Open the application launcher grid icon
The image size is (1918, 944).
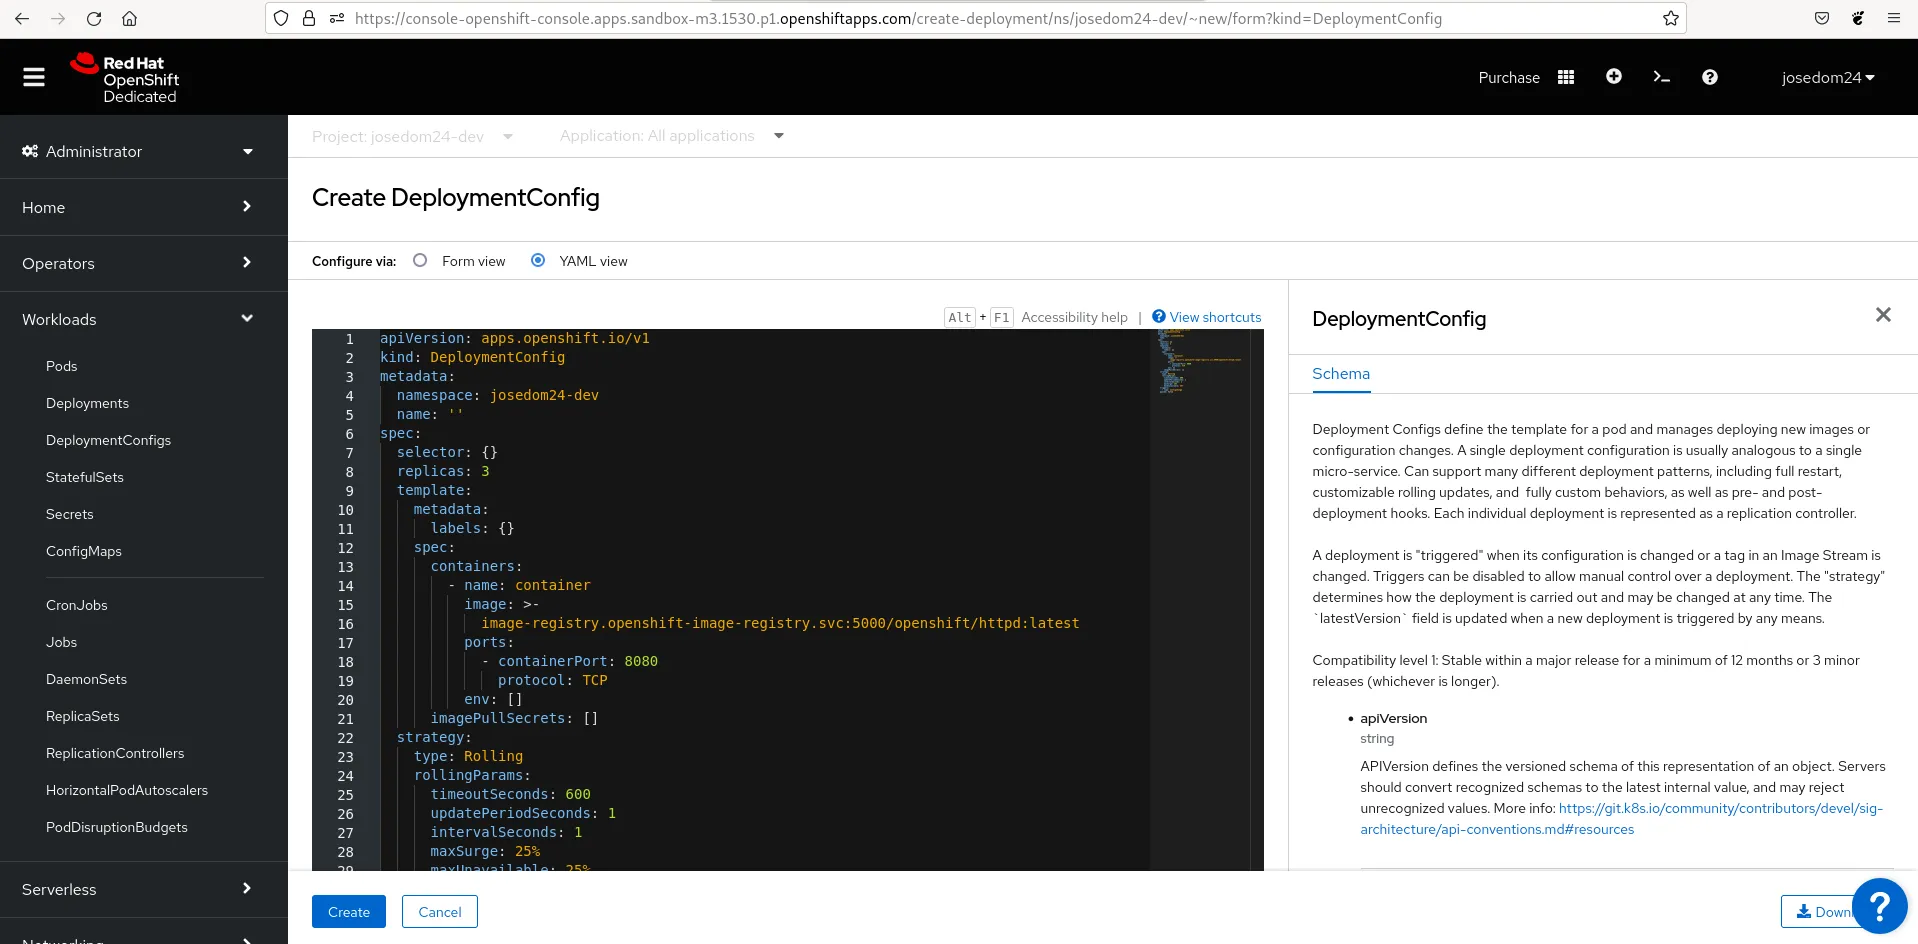click(1566, 77)
